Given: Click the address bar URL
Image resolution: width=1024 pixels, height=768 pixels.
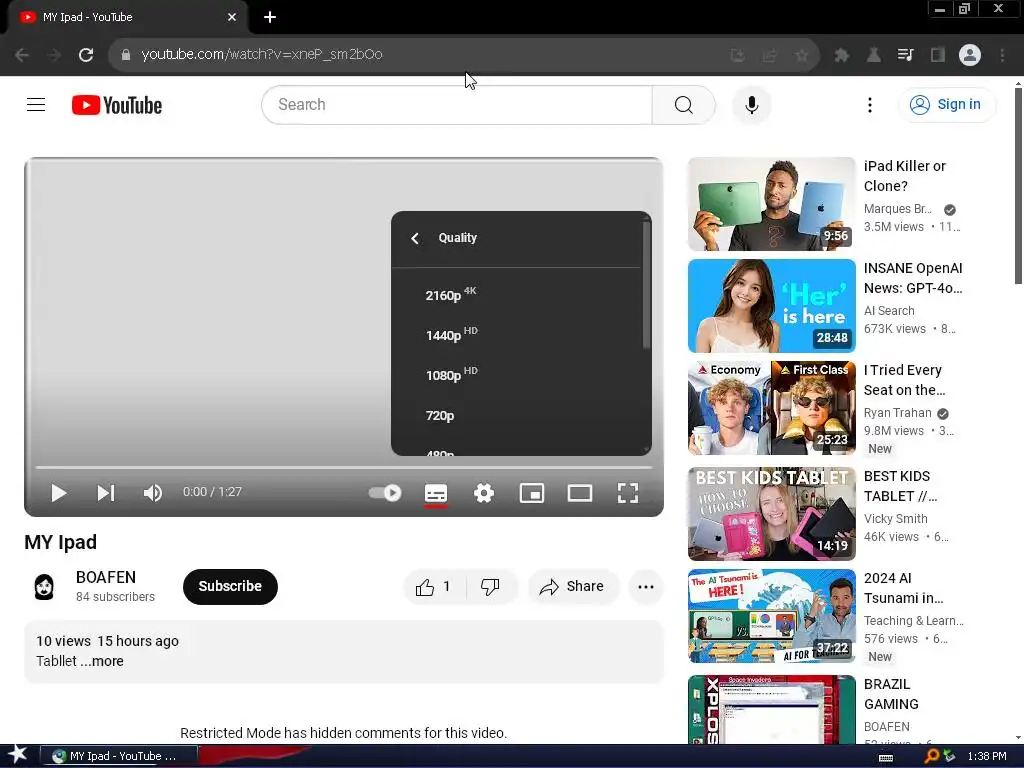Looking at the screenshot, I should (262, 54).
